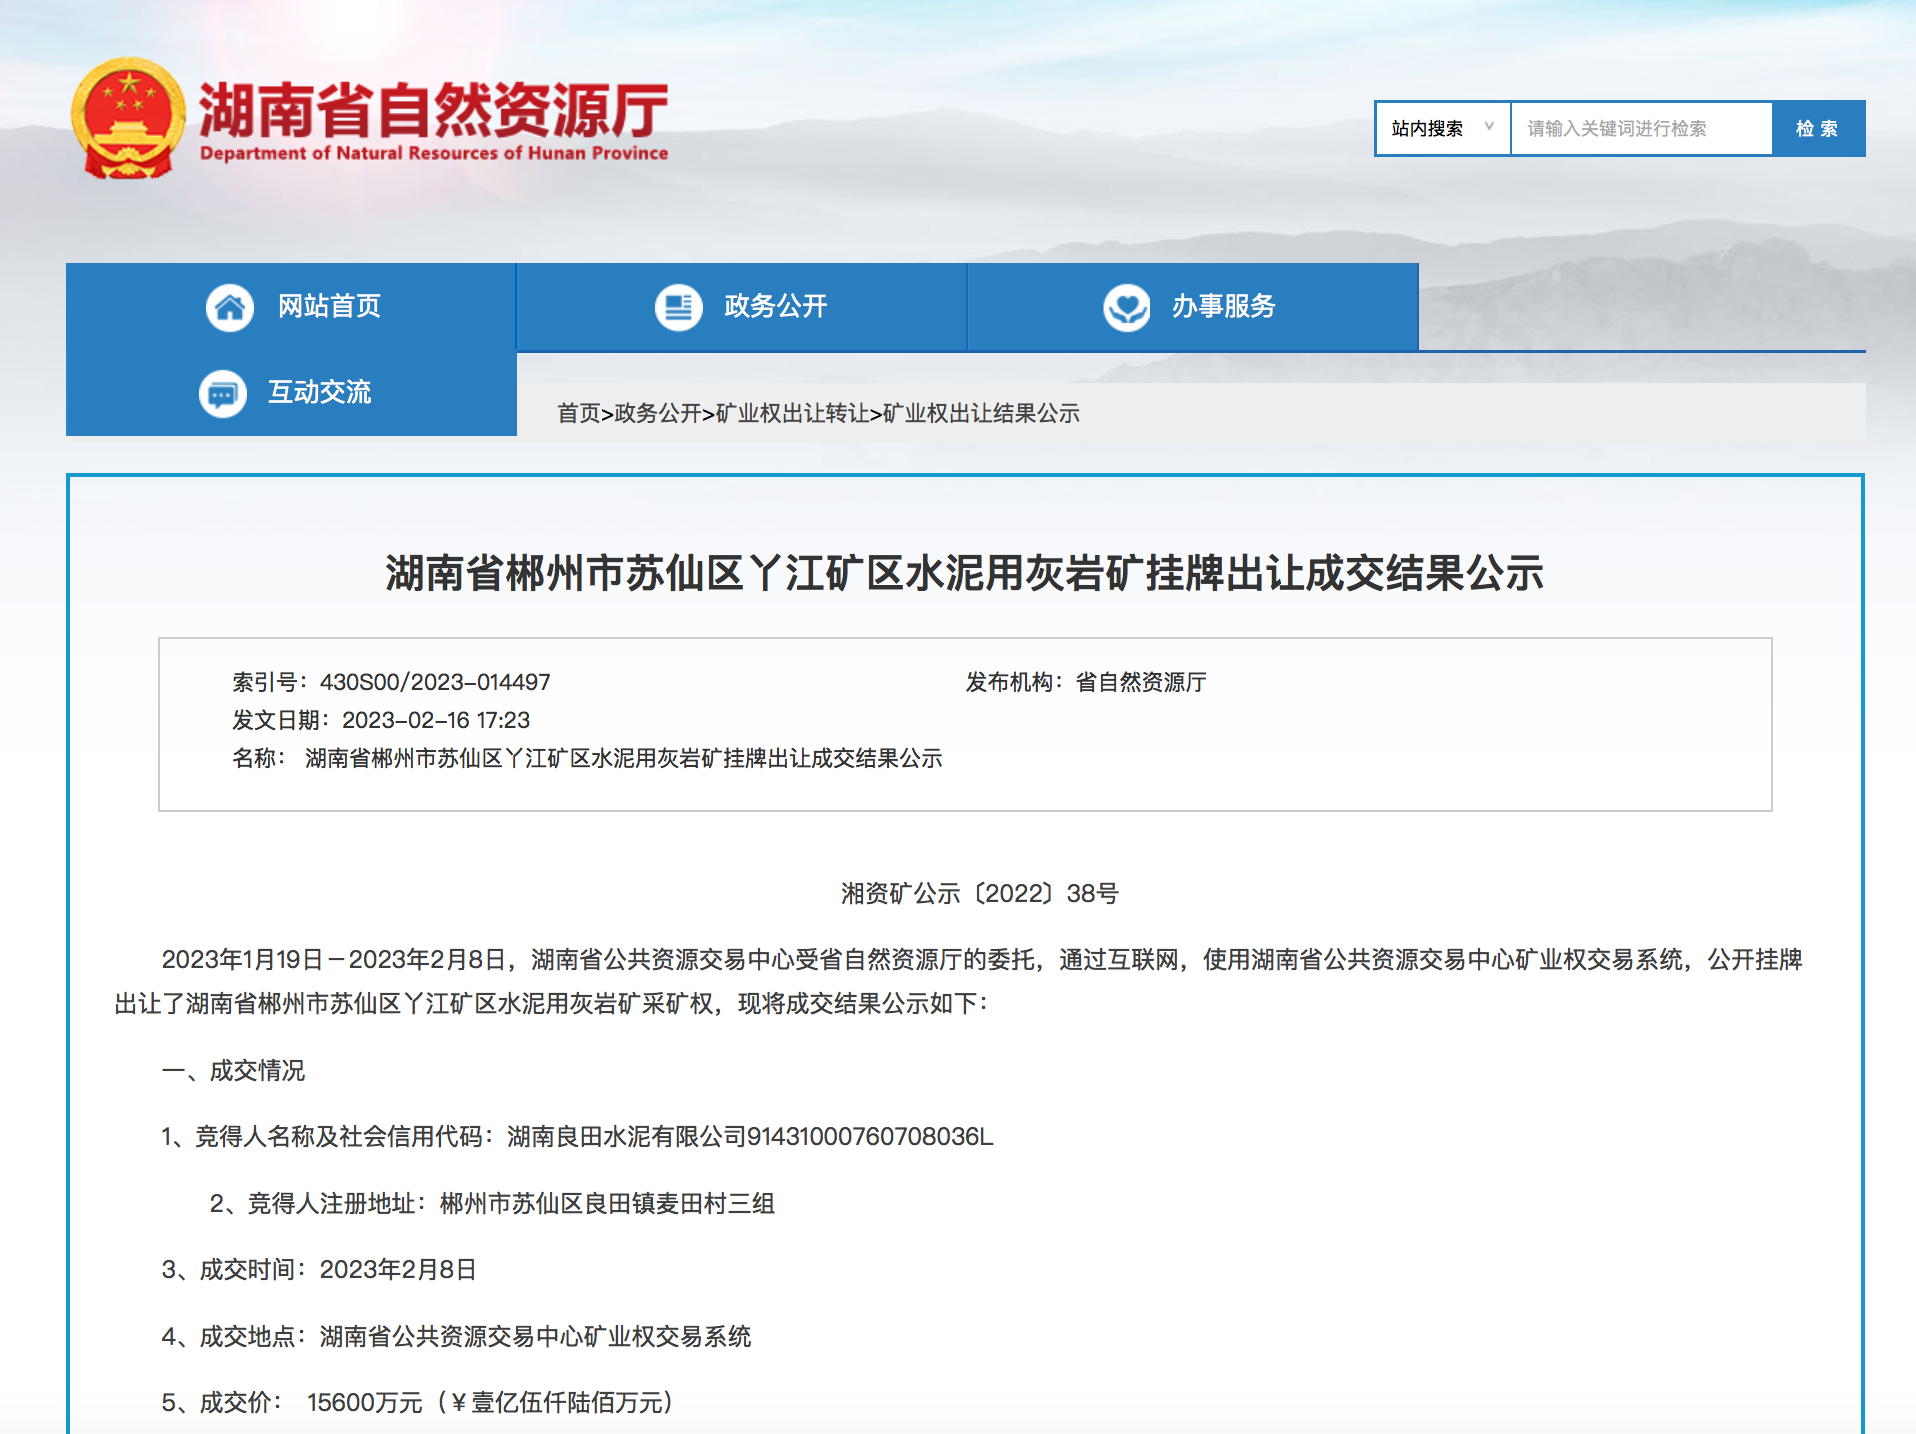Select the registered address 郴州市苏仙区良田镇麦田村三组
The image size is (1916, 1434).
coord(608,1203)
